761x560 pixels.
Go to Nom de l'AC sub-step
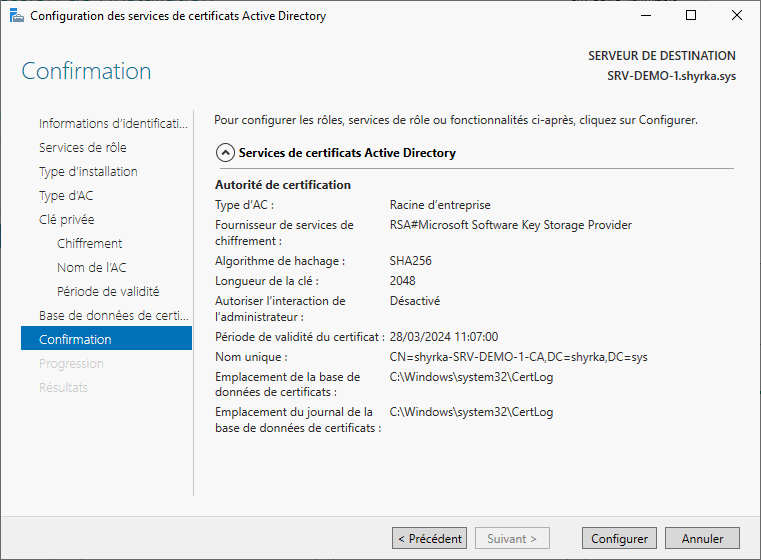(x=92, y=268)
